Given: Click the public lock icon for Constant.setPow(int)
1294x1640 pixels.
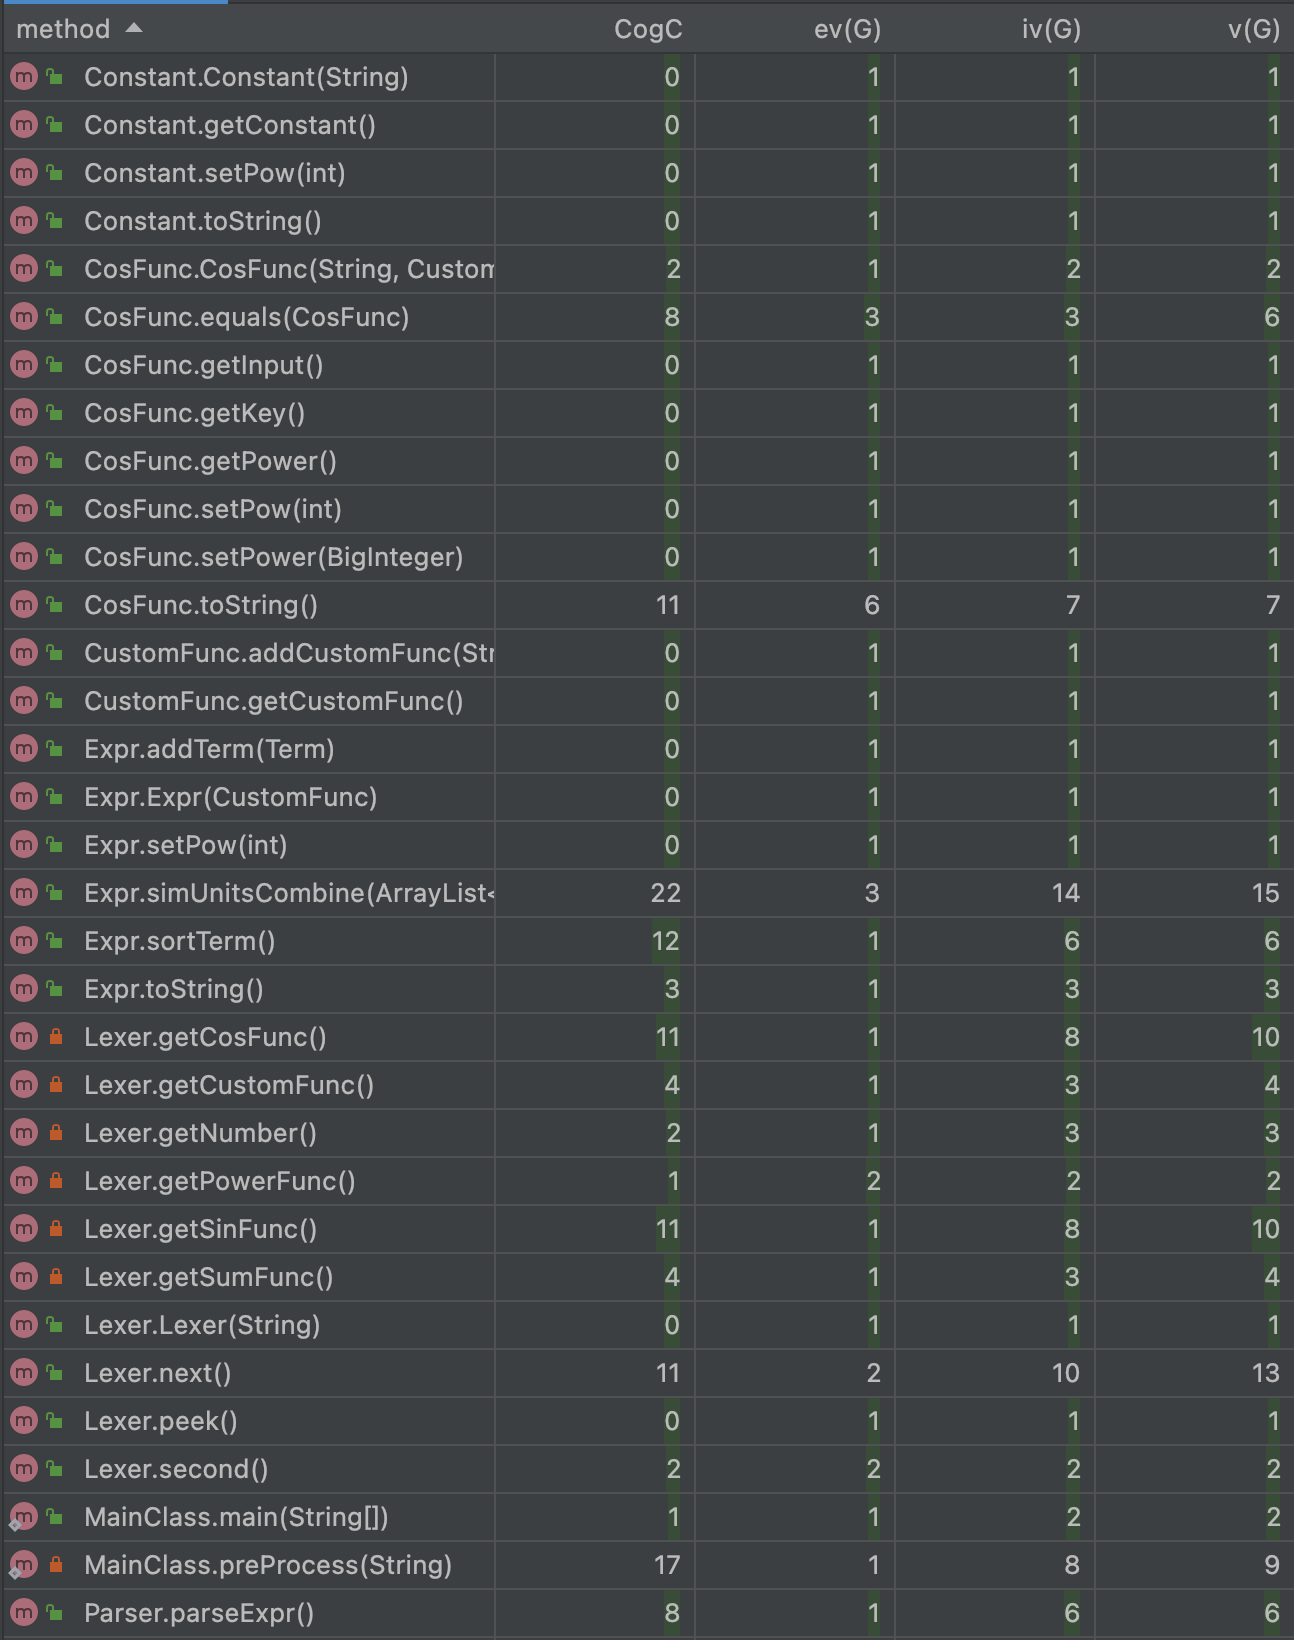Looking at the screenshot, I should coord(56,173).
